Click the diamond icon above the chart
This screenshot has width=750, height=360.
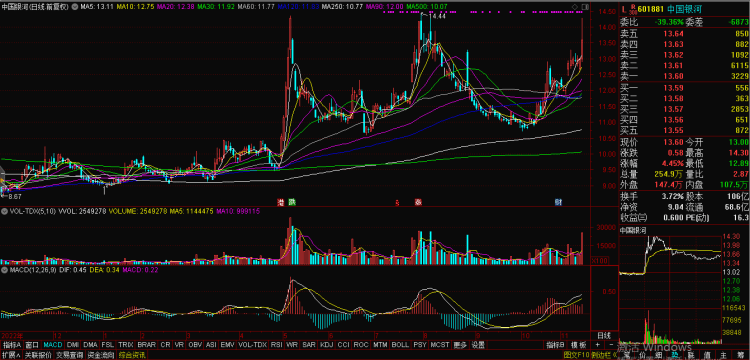point(574,6)
